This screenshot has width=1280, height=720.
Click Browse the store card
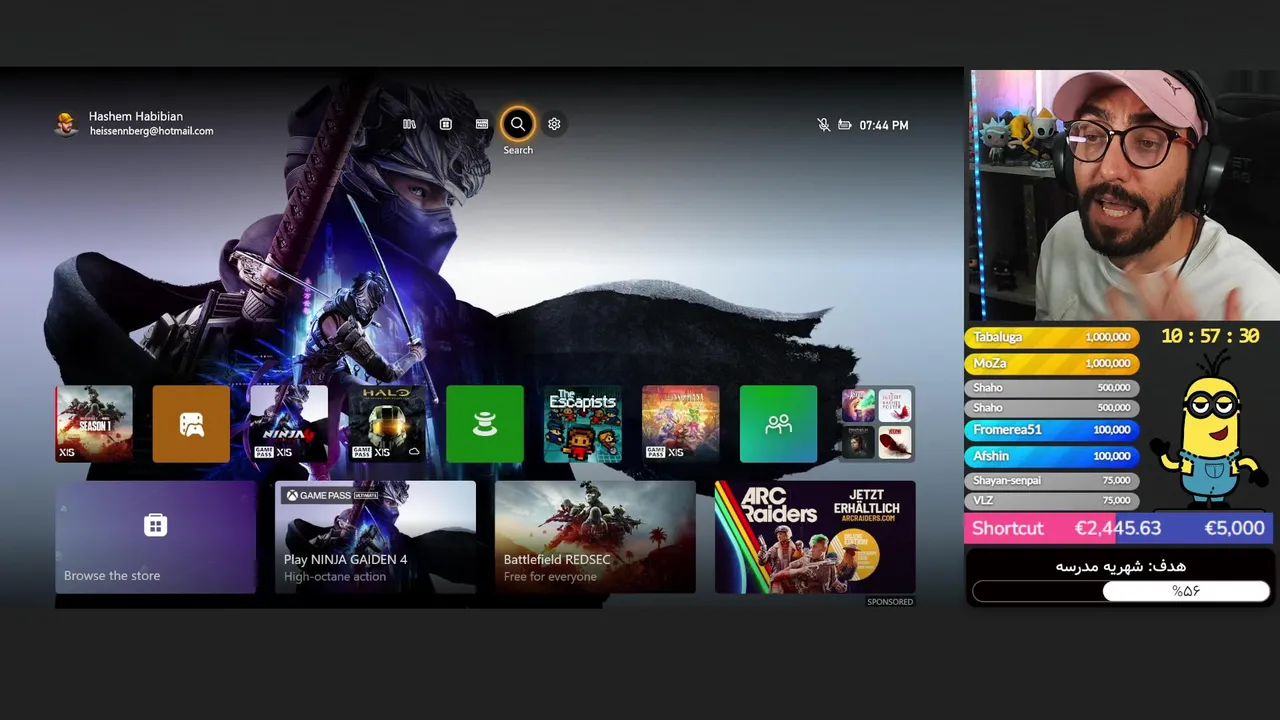click(x=156, y=538)
